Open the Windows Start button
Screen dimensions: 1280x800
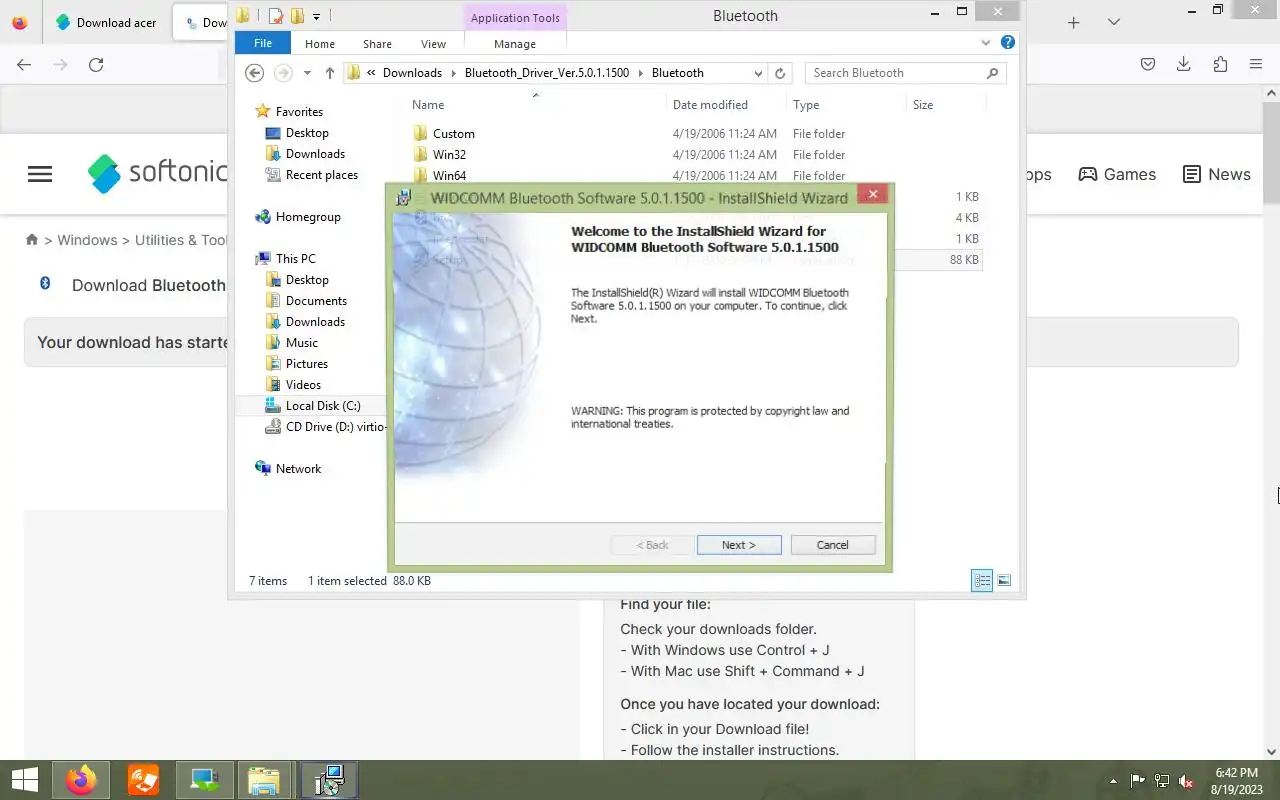tap(25, 780)
